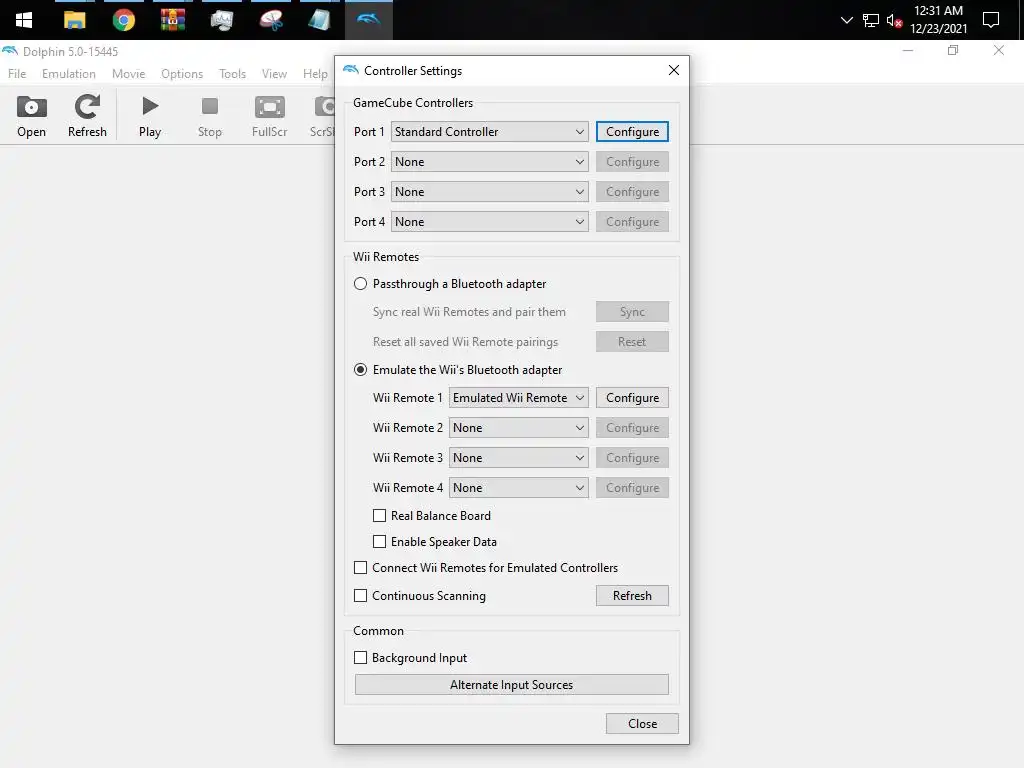1024x768 pixels.
Task: Expand the Port 4 dropdown
Action: [x=490, y=221]
